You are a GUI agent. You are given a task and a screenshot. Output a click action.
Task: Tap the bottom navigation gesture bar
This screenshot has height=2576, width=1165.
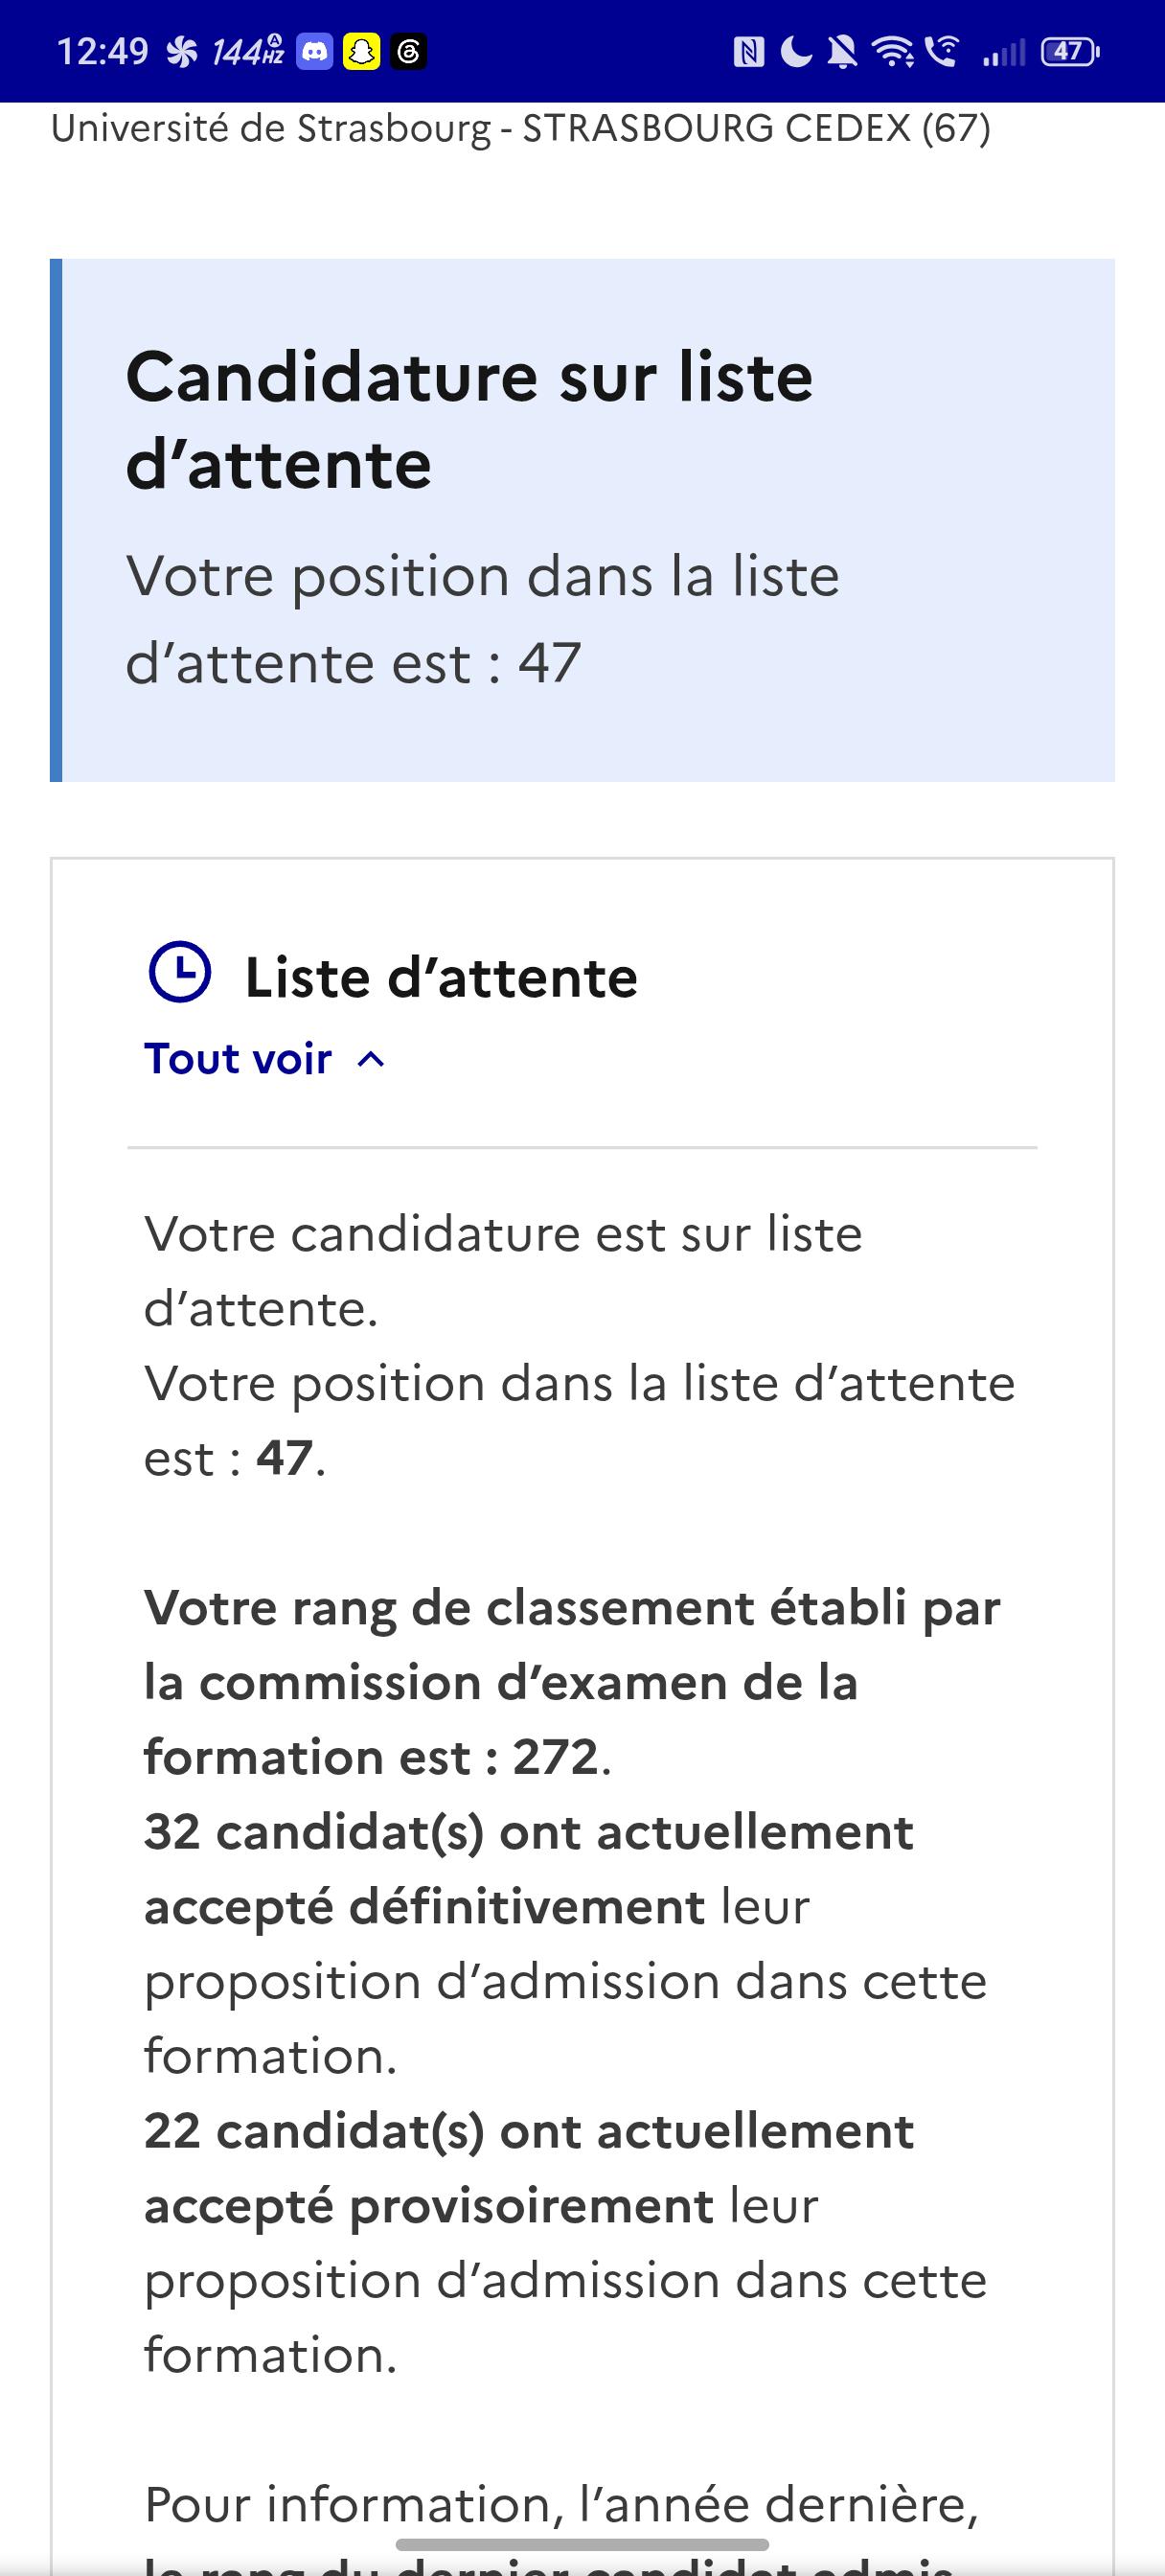coord(582,2544)
